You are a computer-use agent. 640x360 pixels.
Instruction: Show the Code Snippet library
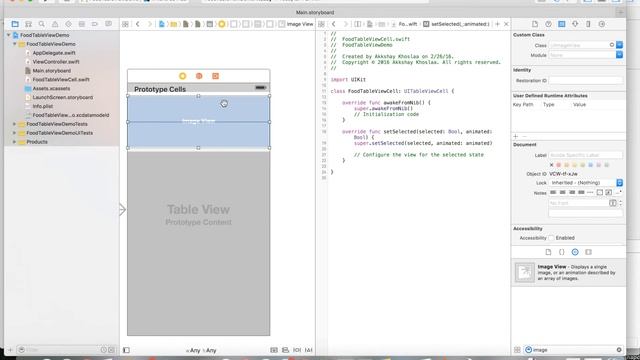click(x=562, y=252)
